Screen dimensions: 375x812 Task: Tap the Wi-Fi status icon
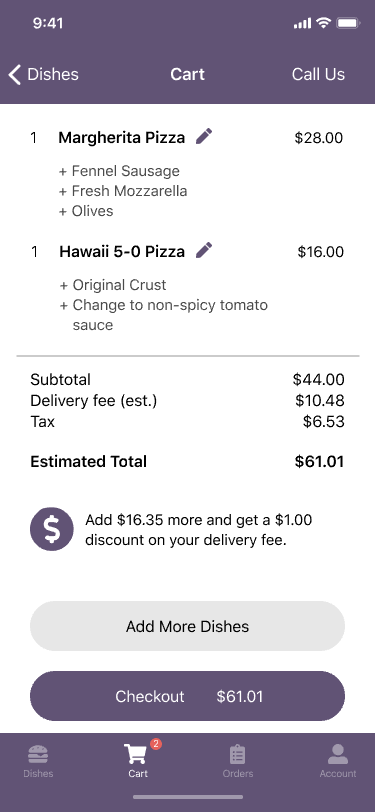pos(324,23)
